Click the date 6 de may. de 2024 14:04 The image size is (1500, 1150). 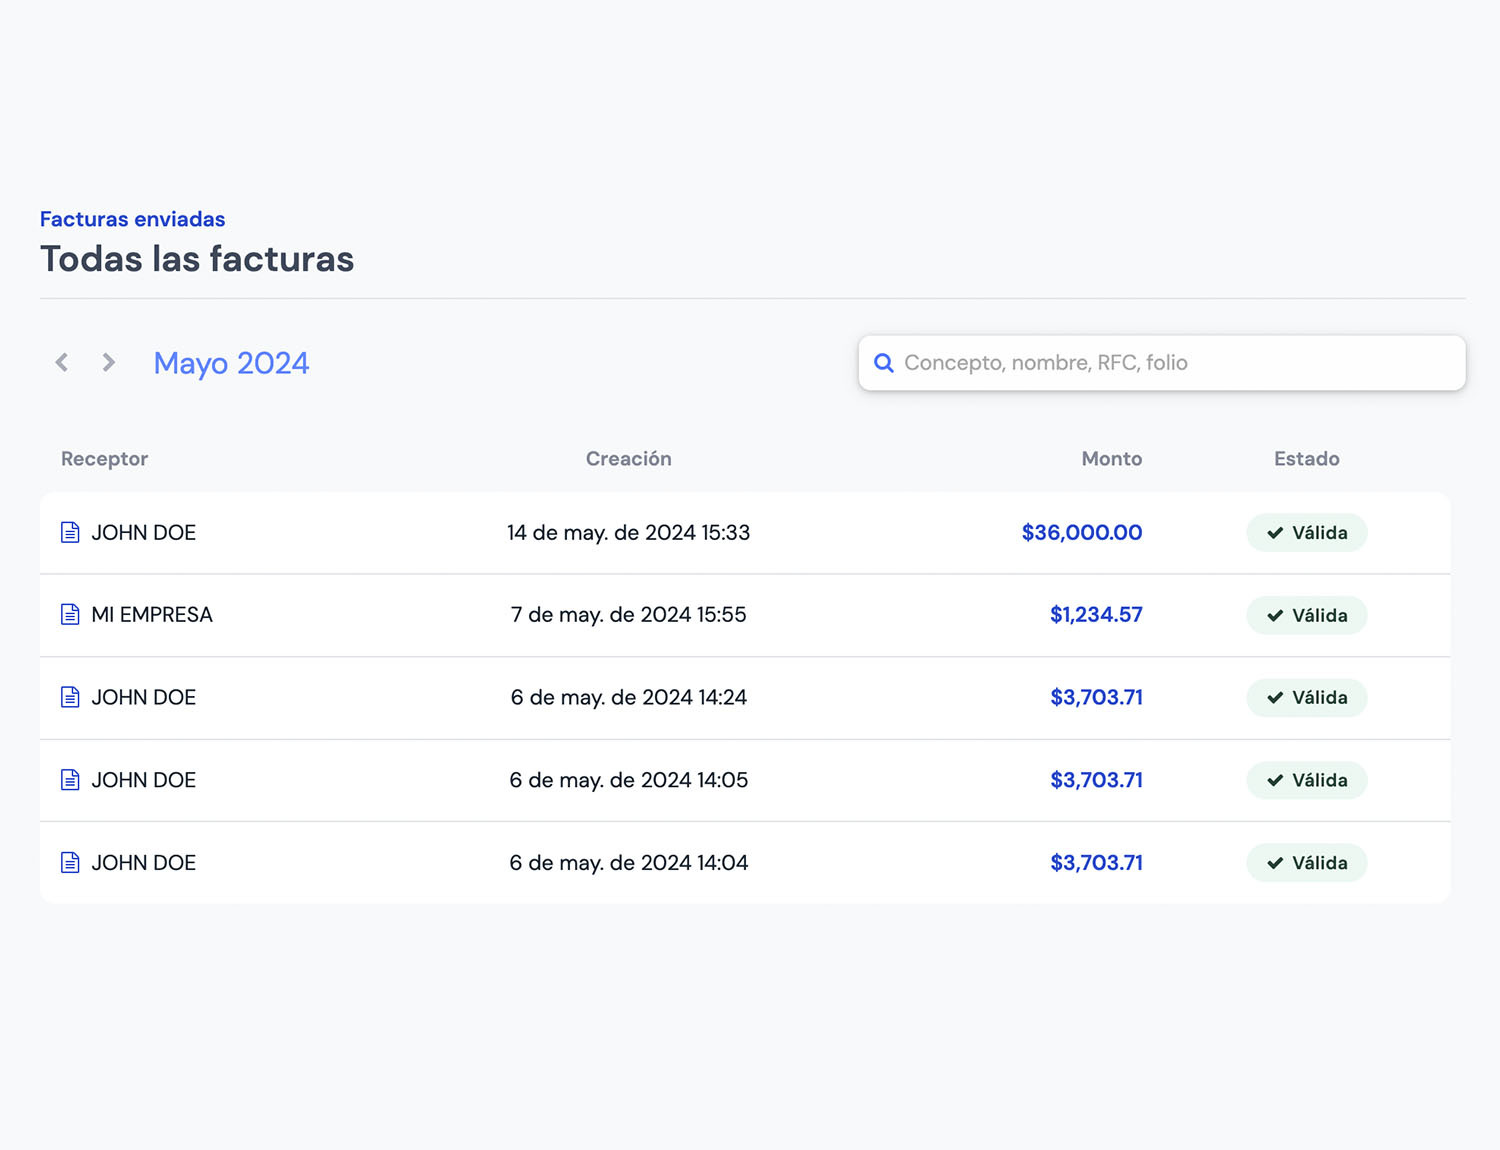(x=628, y=863)
